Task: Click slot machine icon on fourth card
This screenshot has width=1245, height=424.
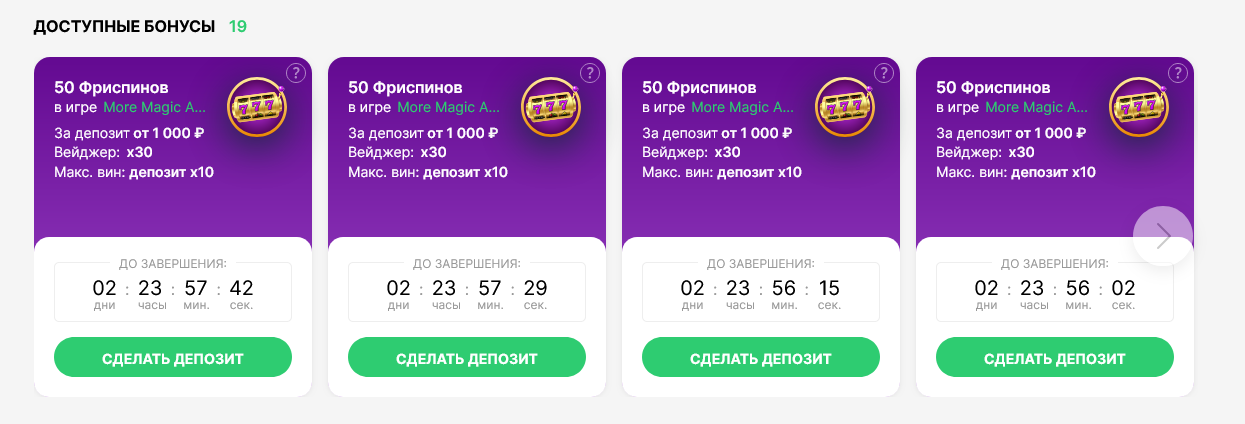Action: click(1139, 106)
